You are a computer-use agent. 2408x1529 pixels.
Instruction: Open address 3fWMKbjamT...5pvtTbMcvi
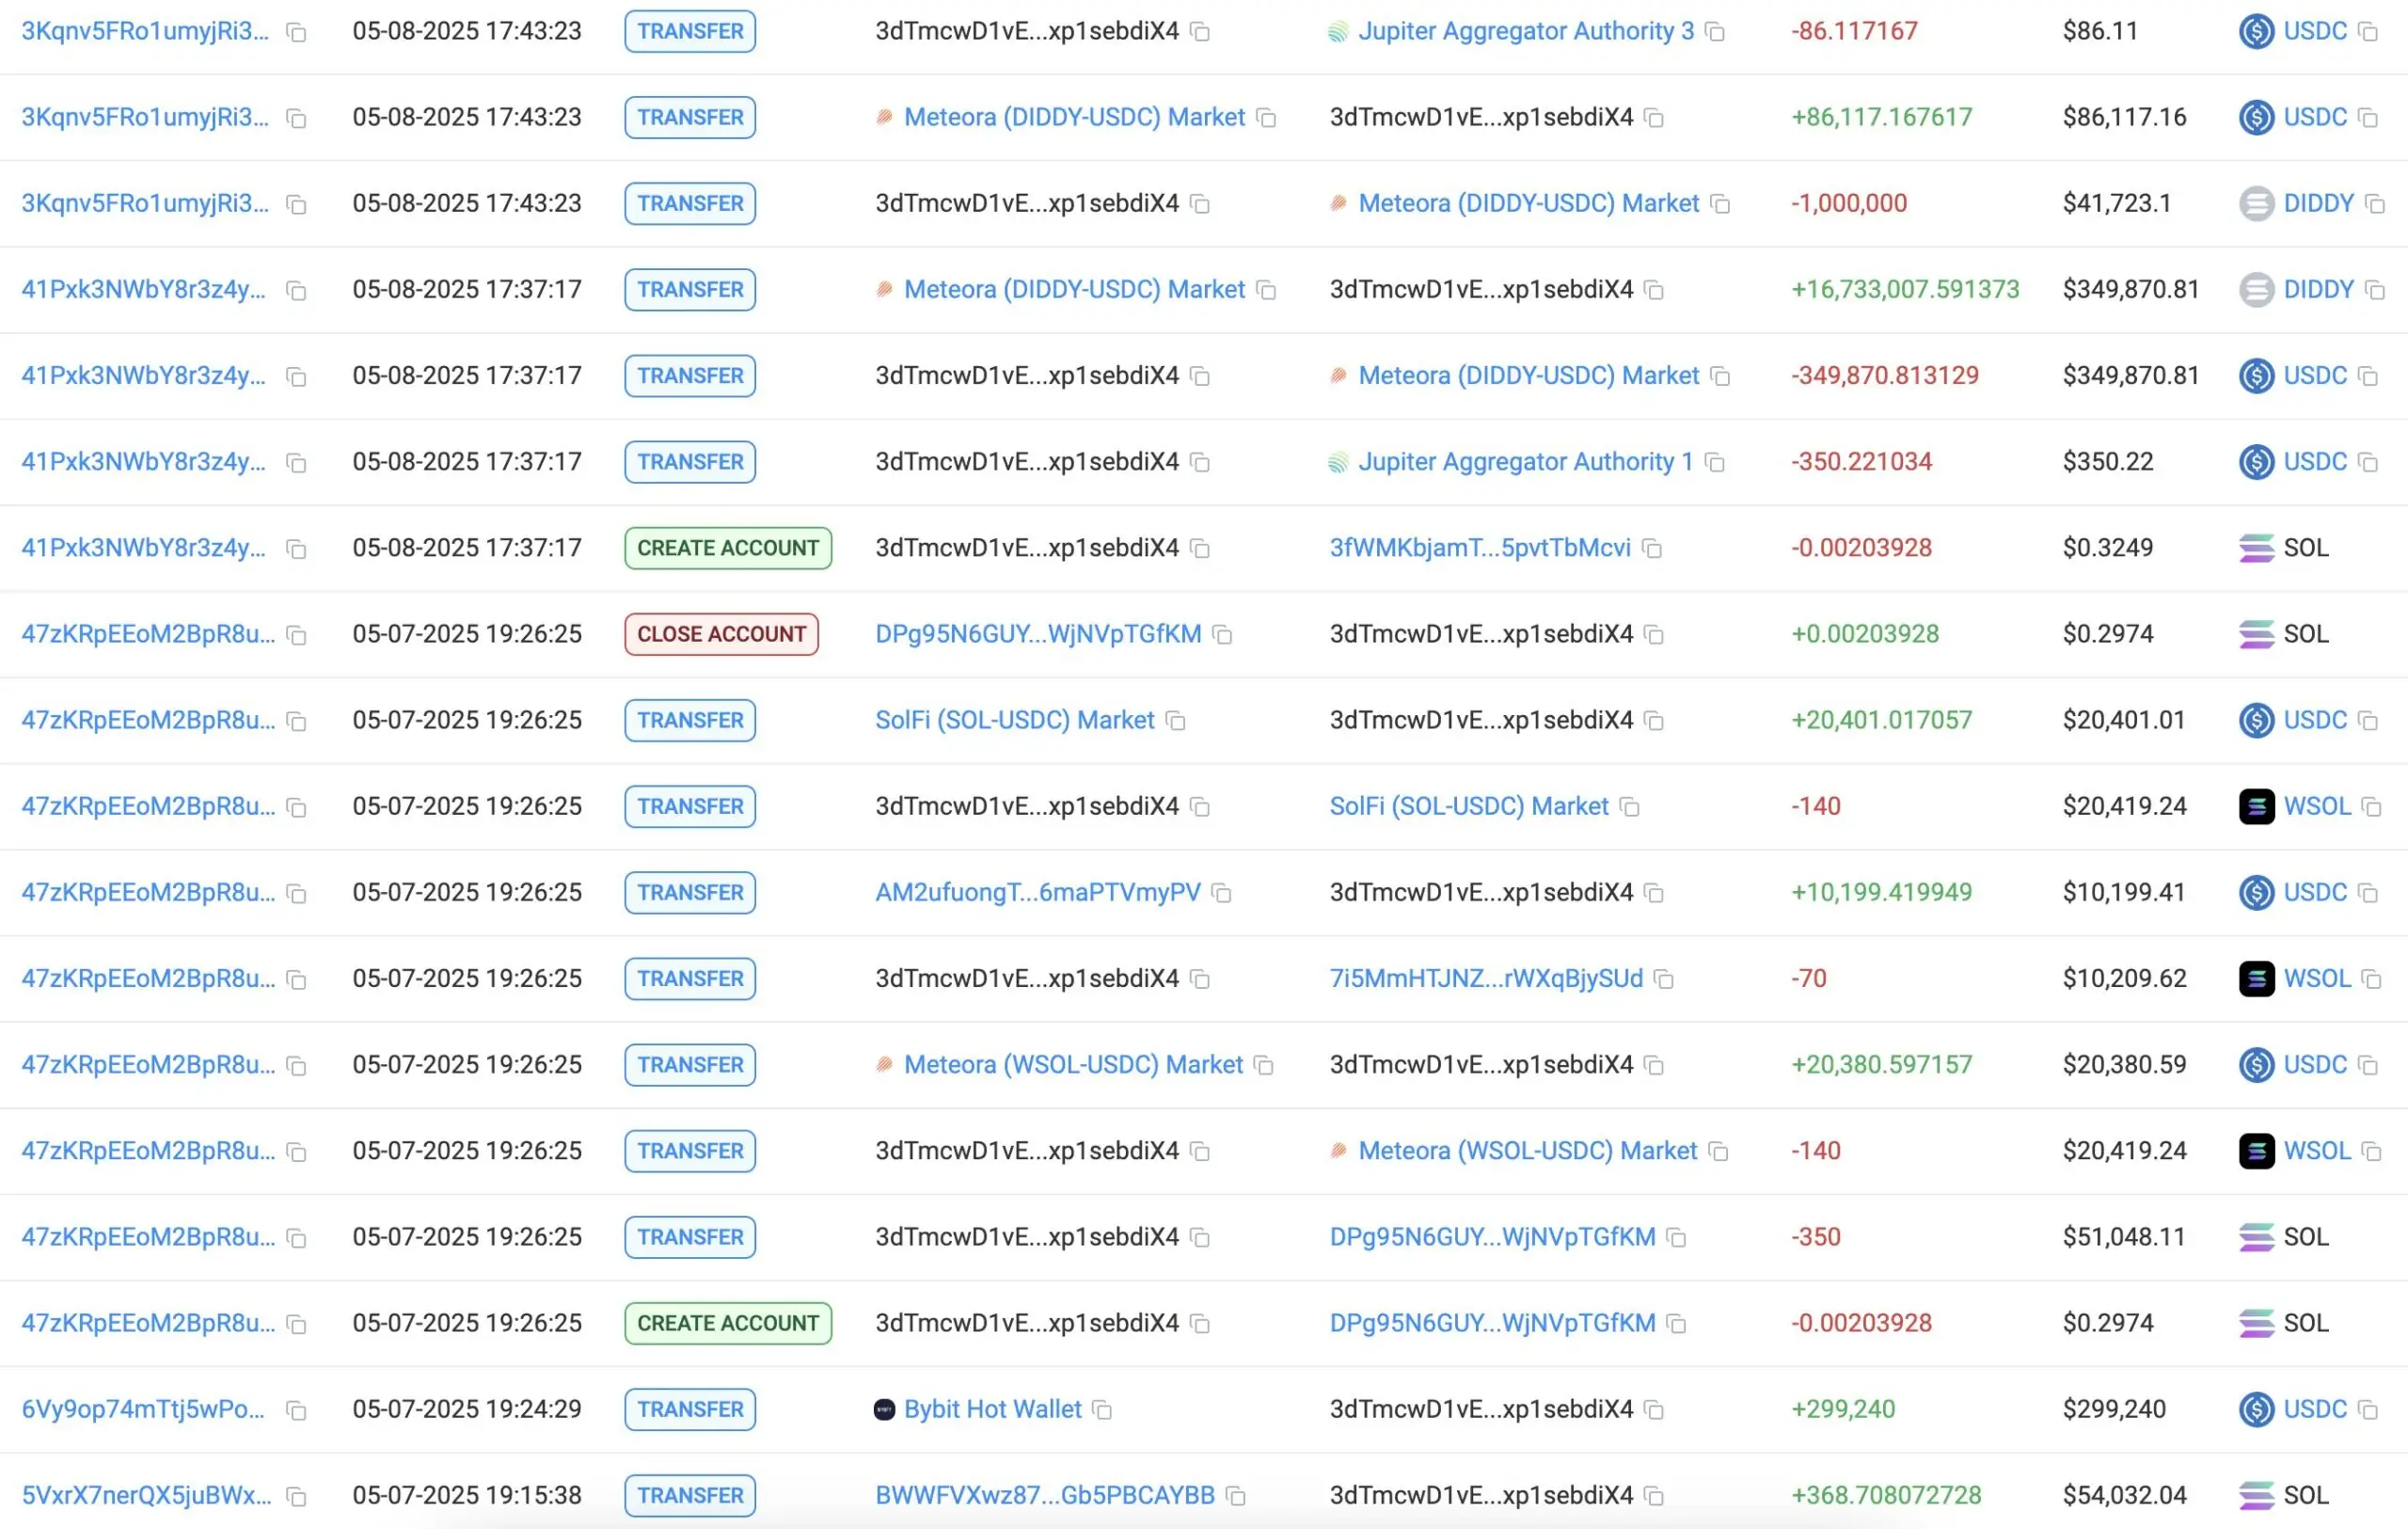pyautogui.click(x=1480, y=547)
